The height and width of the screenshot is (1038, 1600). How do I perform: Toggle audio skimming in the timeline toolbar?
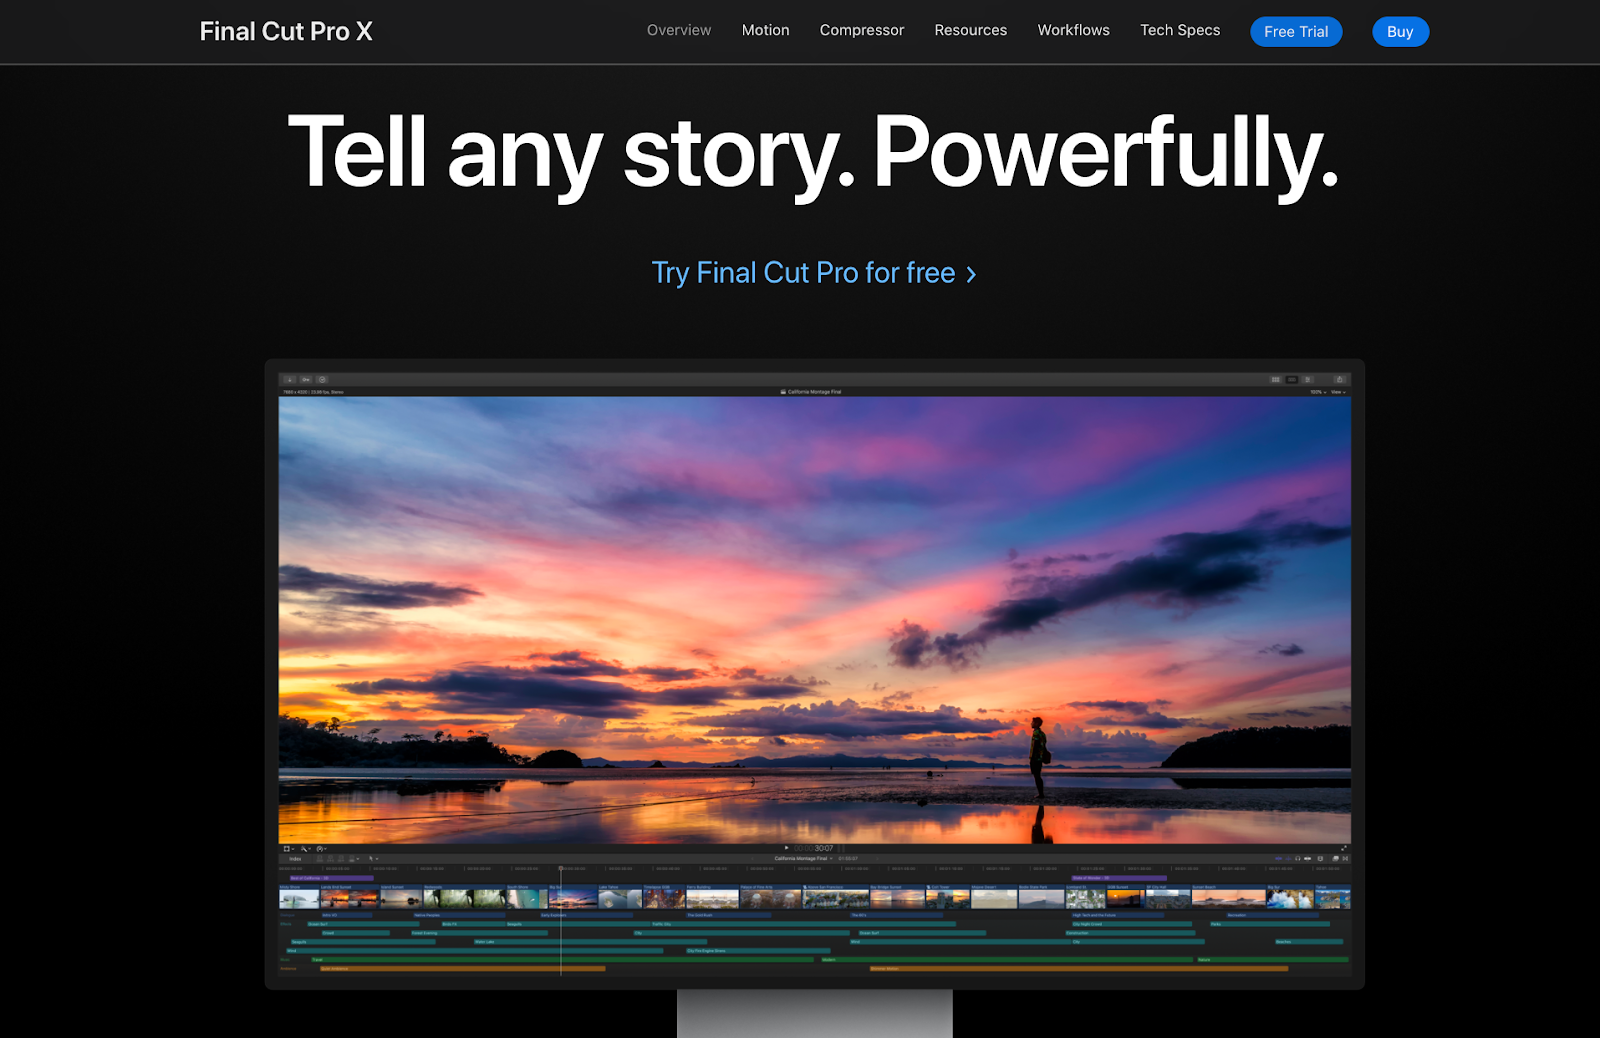tap(1288, 858)
